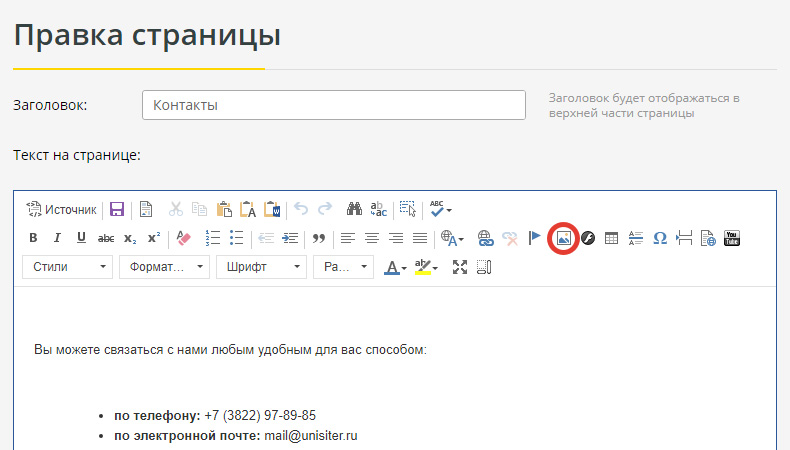790x450 pixels.
Task: Toggle italic formatting
Action: [57, 238]
